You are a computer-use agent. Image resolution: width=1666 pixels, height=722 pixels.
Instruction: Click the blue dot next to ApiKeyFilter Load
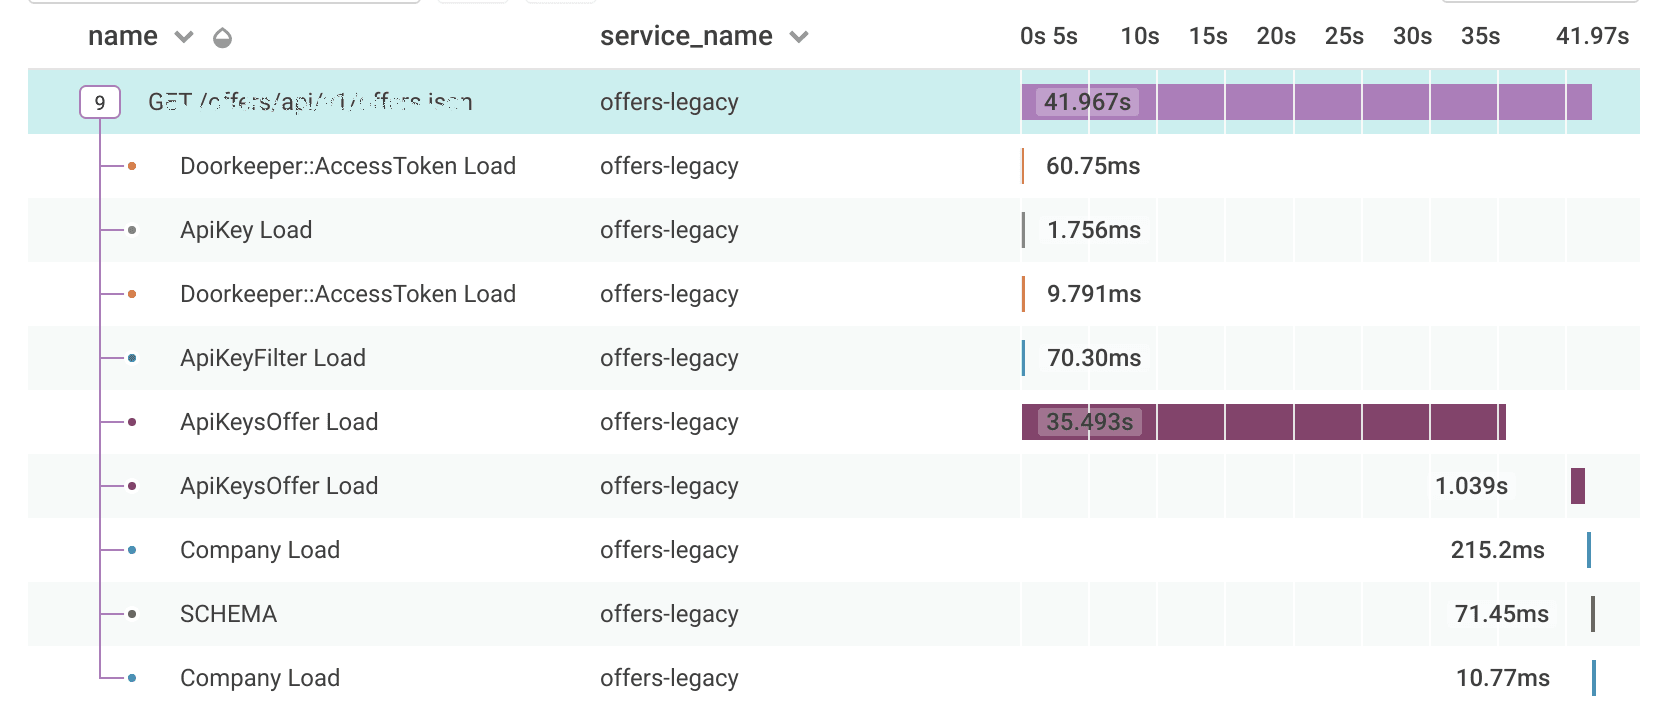pyautogui.click(x=132, y=358)
